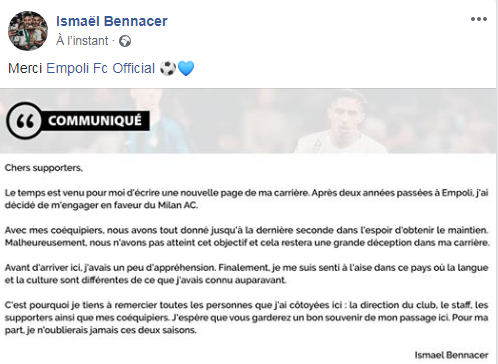Open the Empoli Fc Official page link
498x364 pixels.
(x=100, y=68)
